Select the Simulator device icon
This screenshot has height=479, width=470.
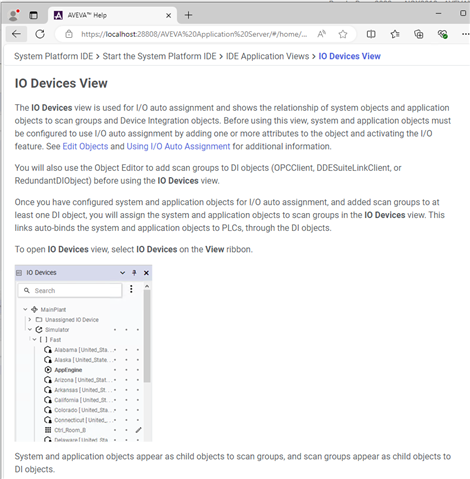[x=39, y=329]
